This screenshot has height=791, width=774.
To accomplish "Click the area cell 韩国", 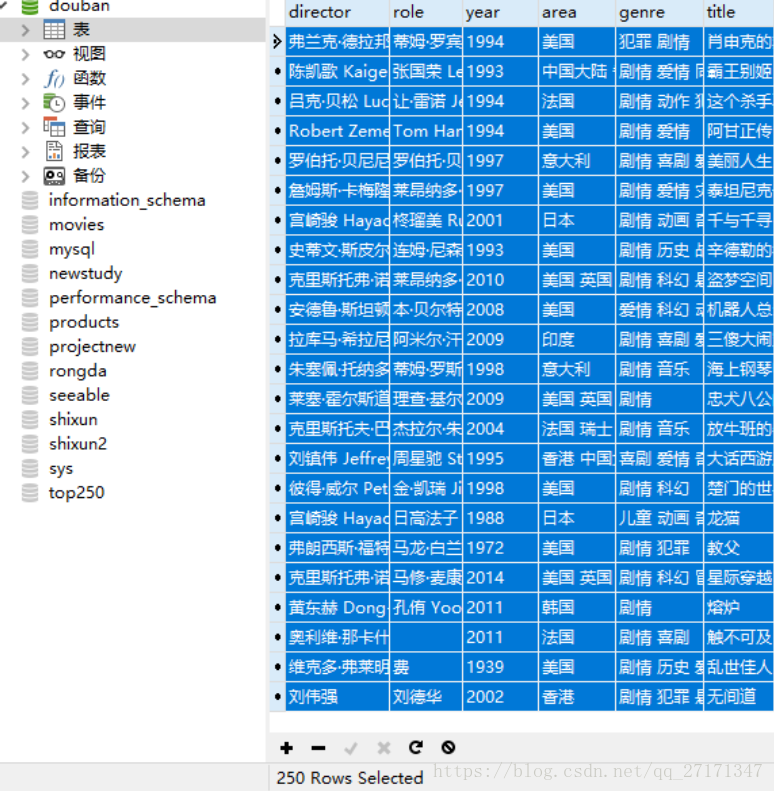I will point(577,607).
